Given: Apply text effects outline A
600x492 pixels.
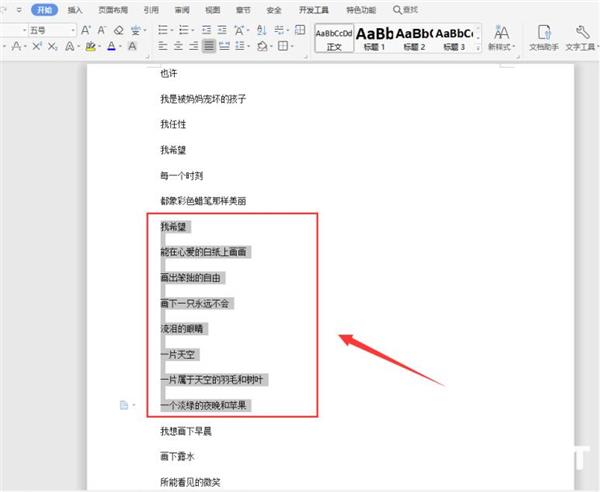Looking at the screenshot, I should (x=70, y=46).
